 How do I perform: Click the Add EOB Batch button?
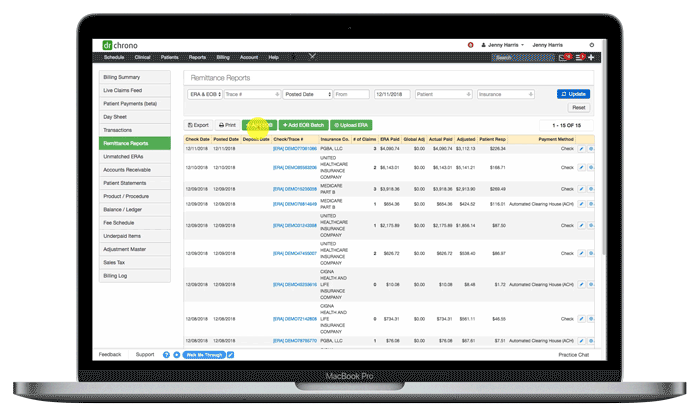pos(304,125)
